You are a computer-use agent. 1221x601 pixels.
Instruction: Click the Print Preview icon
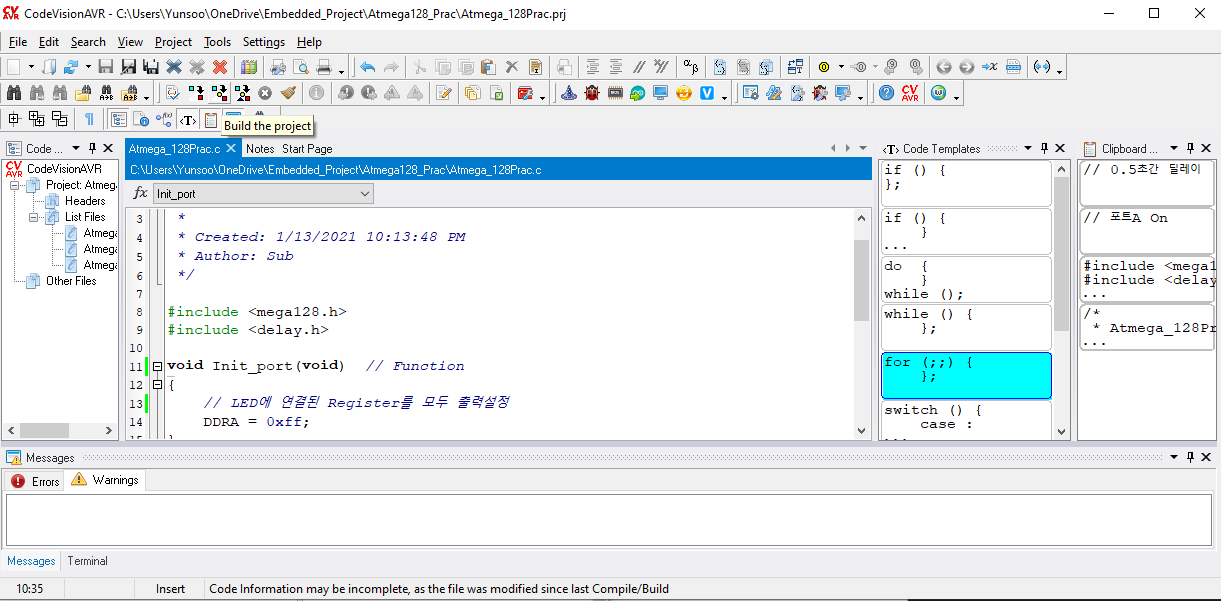pos(301,67)
